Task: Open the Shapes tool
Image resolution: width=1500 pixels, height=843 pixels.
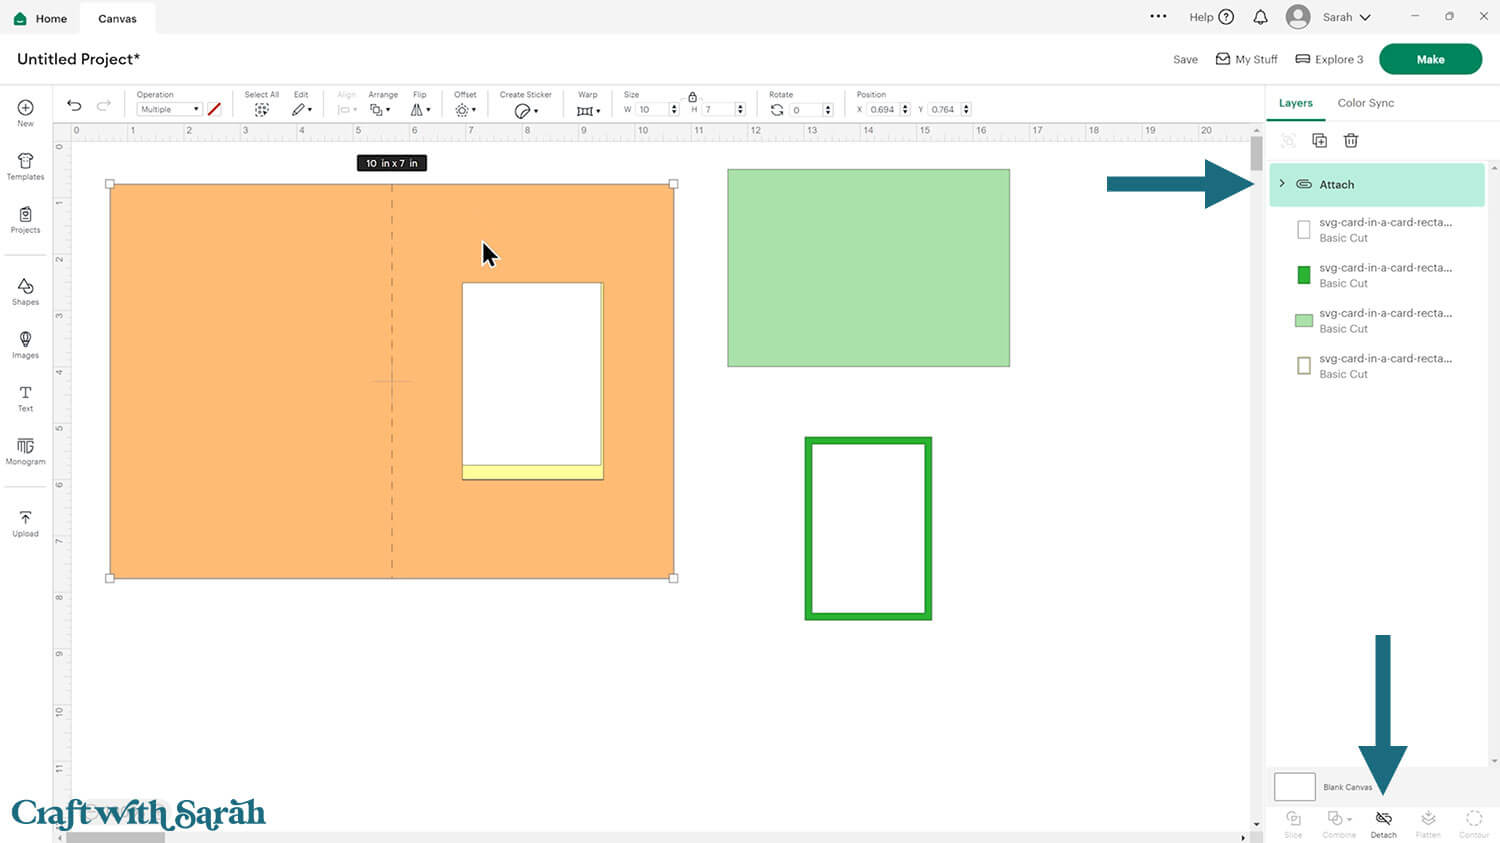Action: pos(25,291)
